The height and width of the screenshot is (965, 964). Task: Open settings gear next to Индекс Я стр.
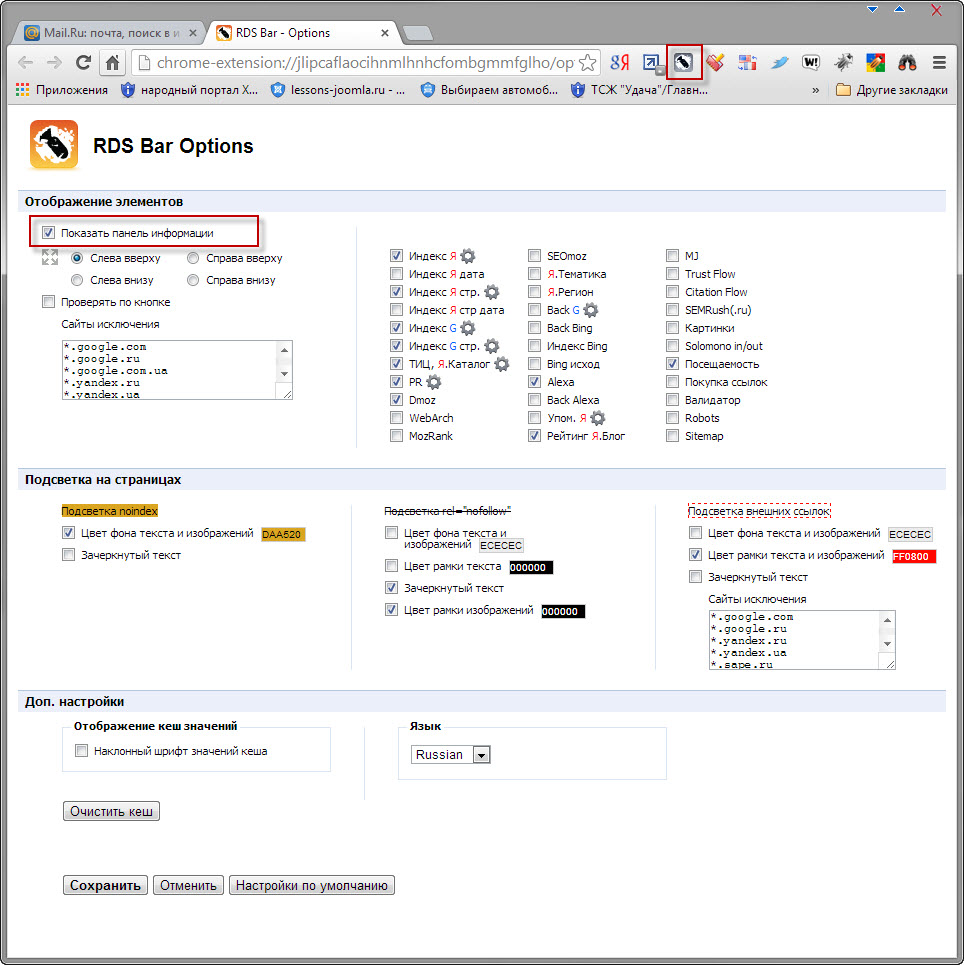[491, 292]
